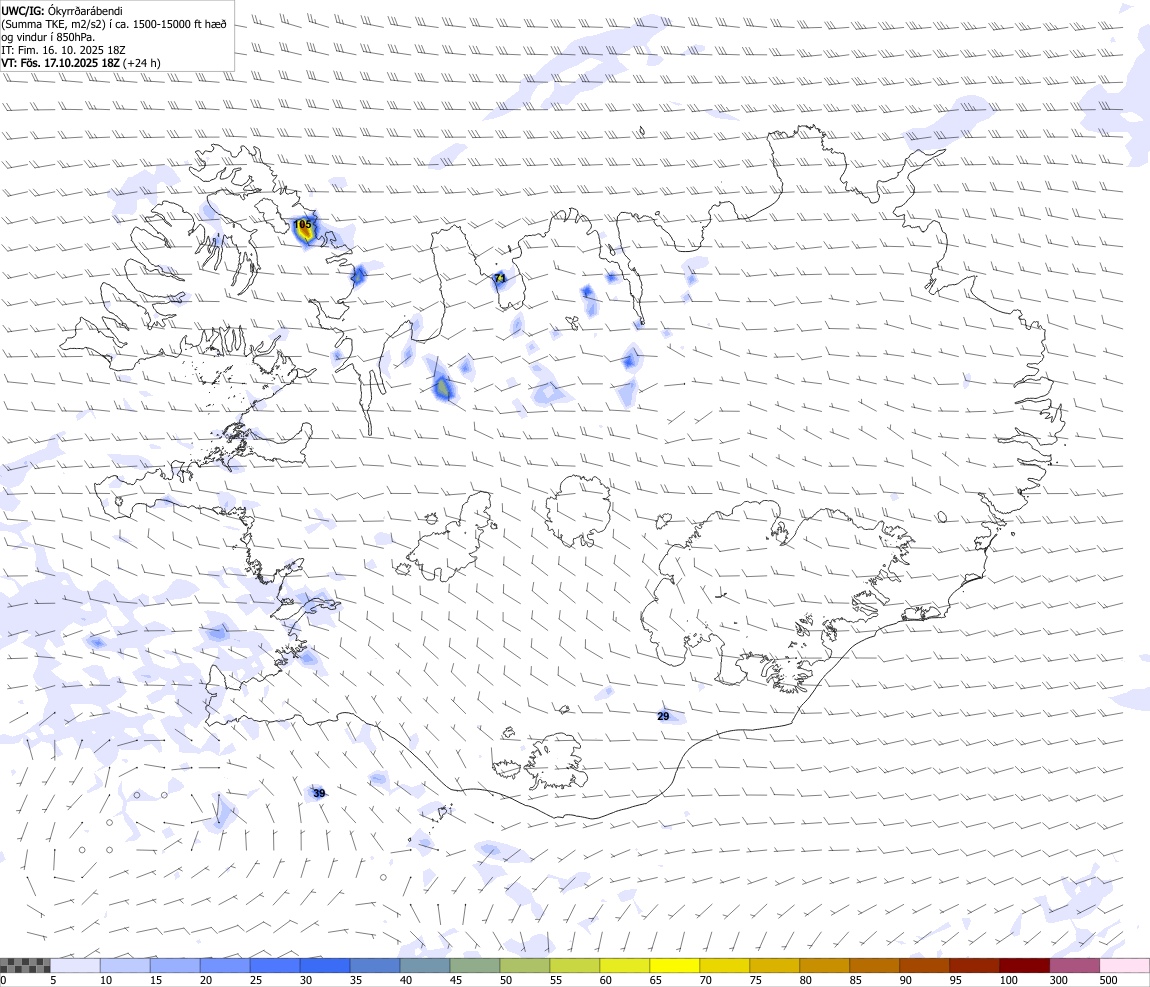Click the legend number 25

[256, 980]
